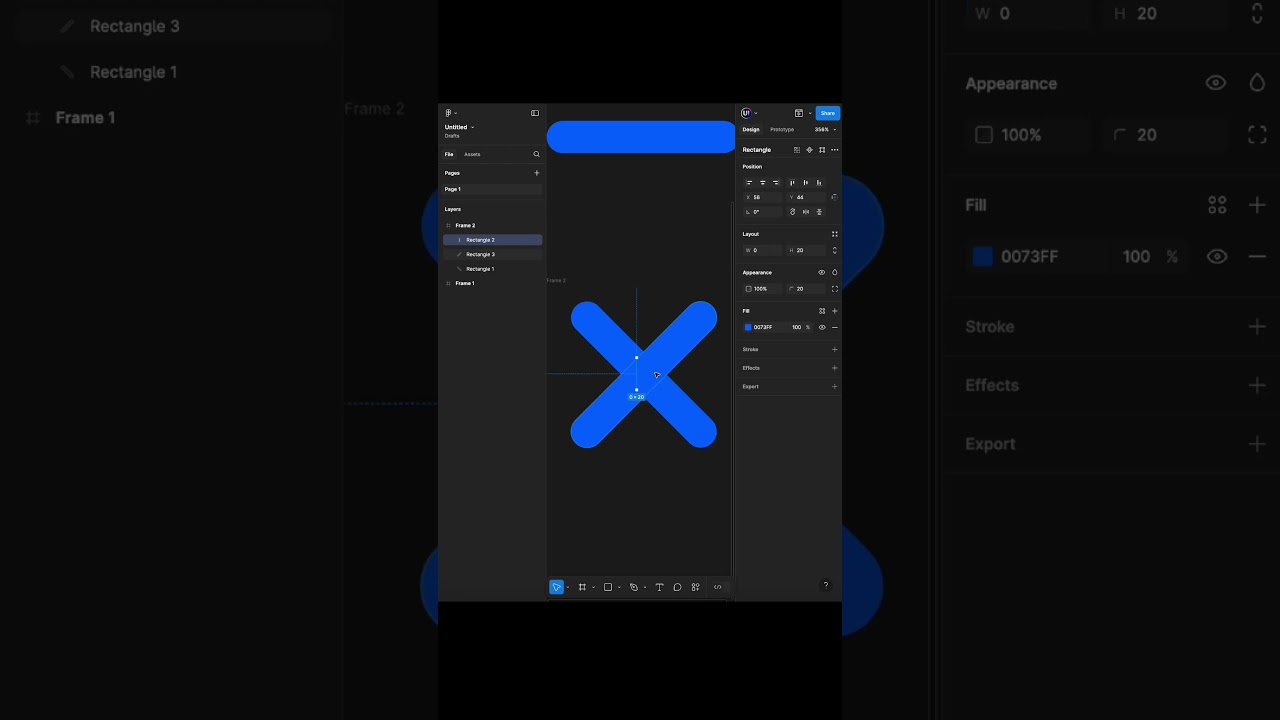
Task: Toggle fill visibility eye beside 0073FF
Action: [822, 327]
